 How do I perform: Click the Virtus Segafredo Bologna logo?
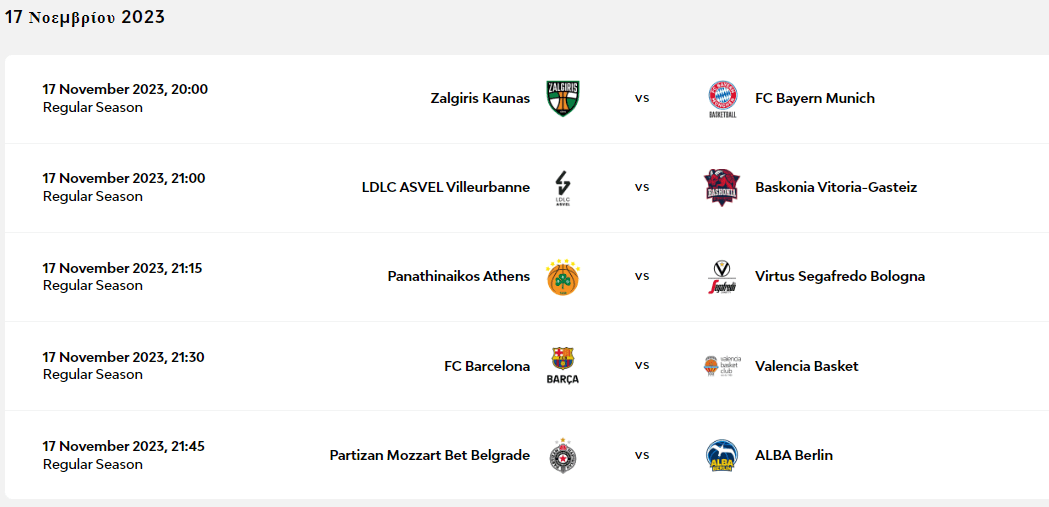(722, 277)
